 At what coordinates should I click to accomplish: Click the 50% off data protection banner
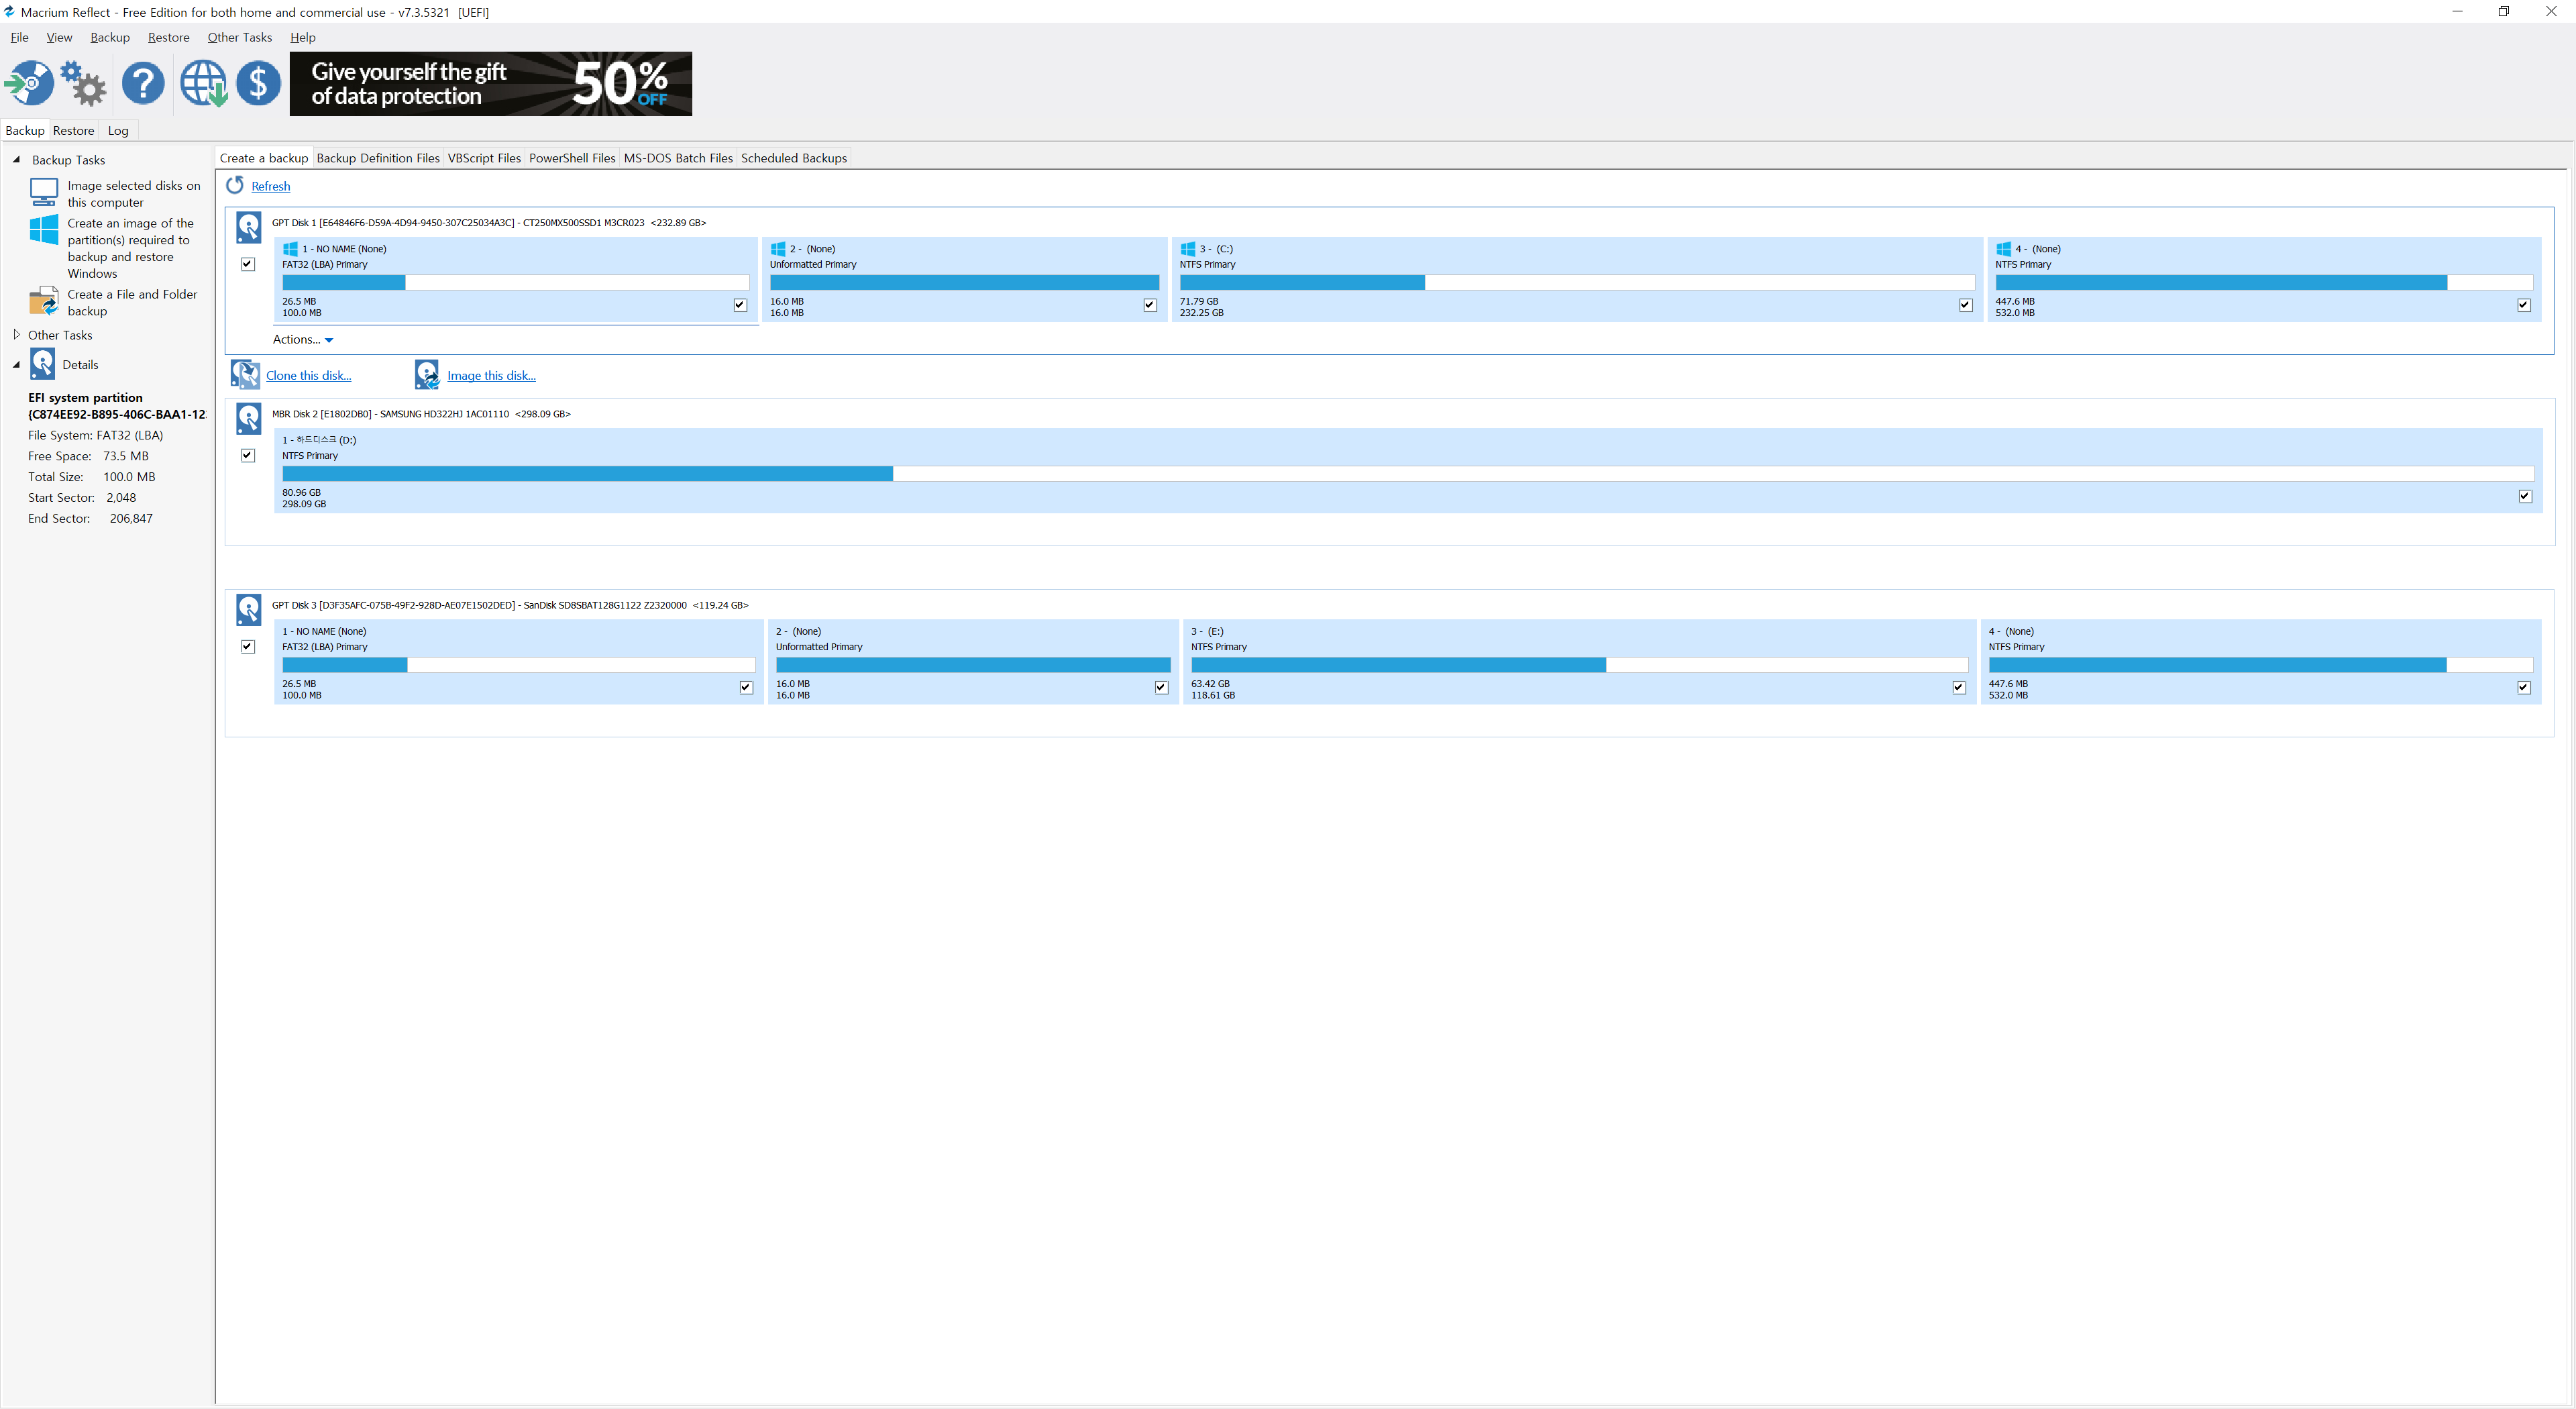[490, 84]
